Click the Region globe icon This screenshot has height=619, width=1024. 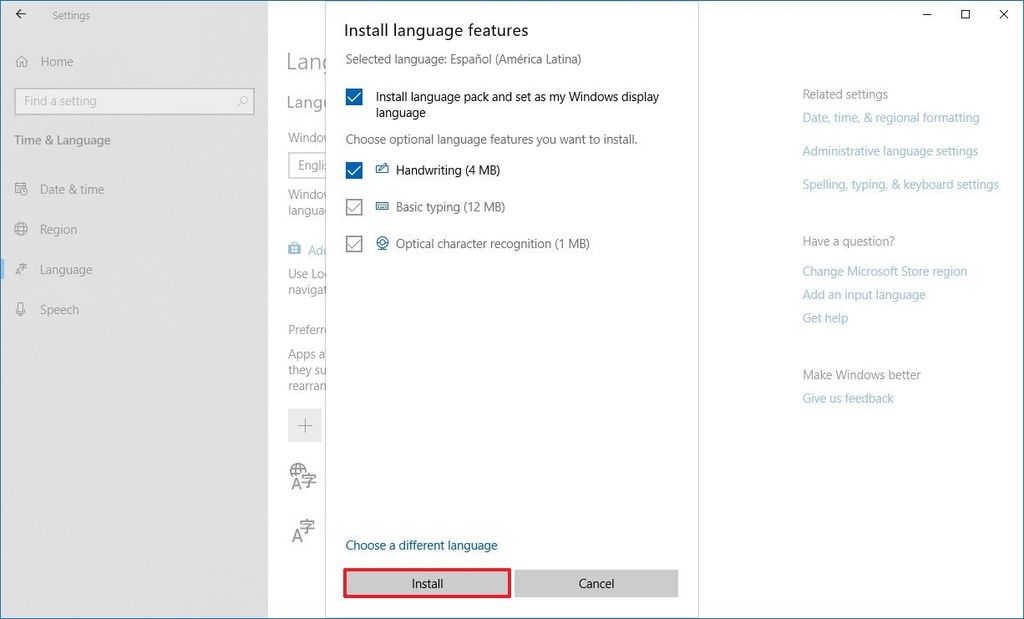pos(23,229)
